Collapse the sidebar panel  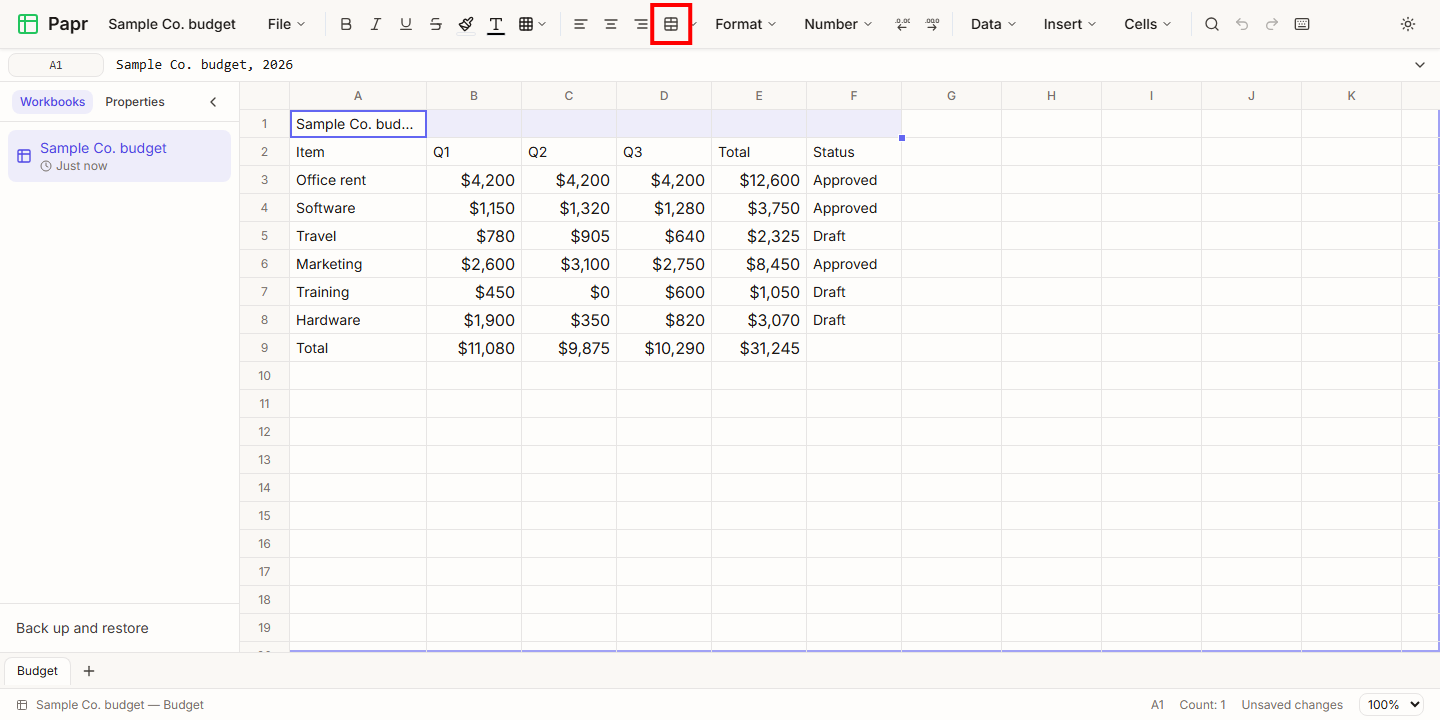(213, 102)
